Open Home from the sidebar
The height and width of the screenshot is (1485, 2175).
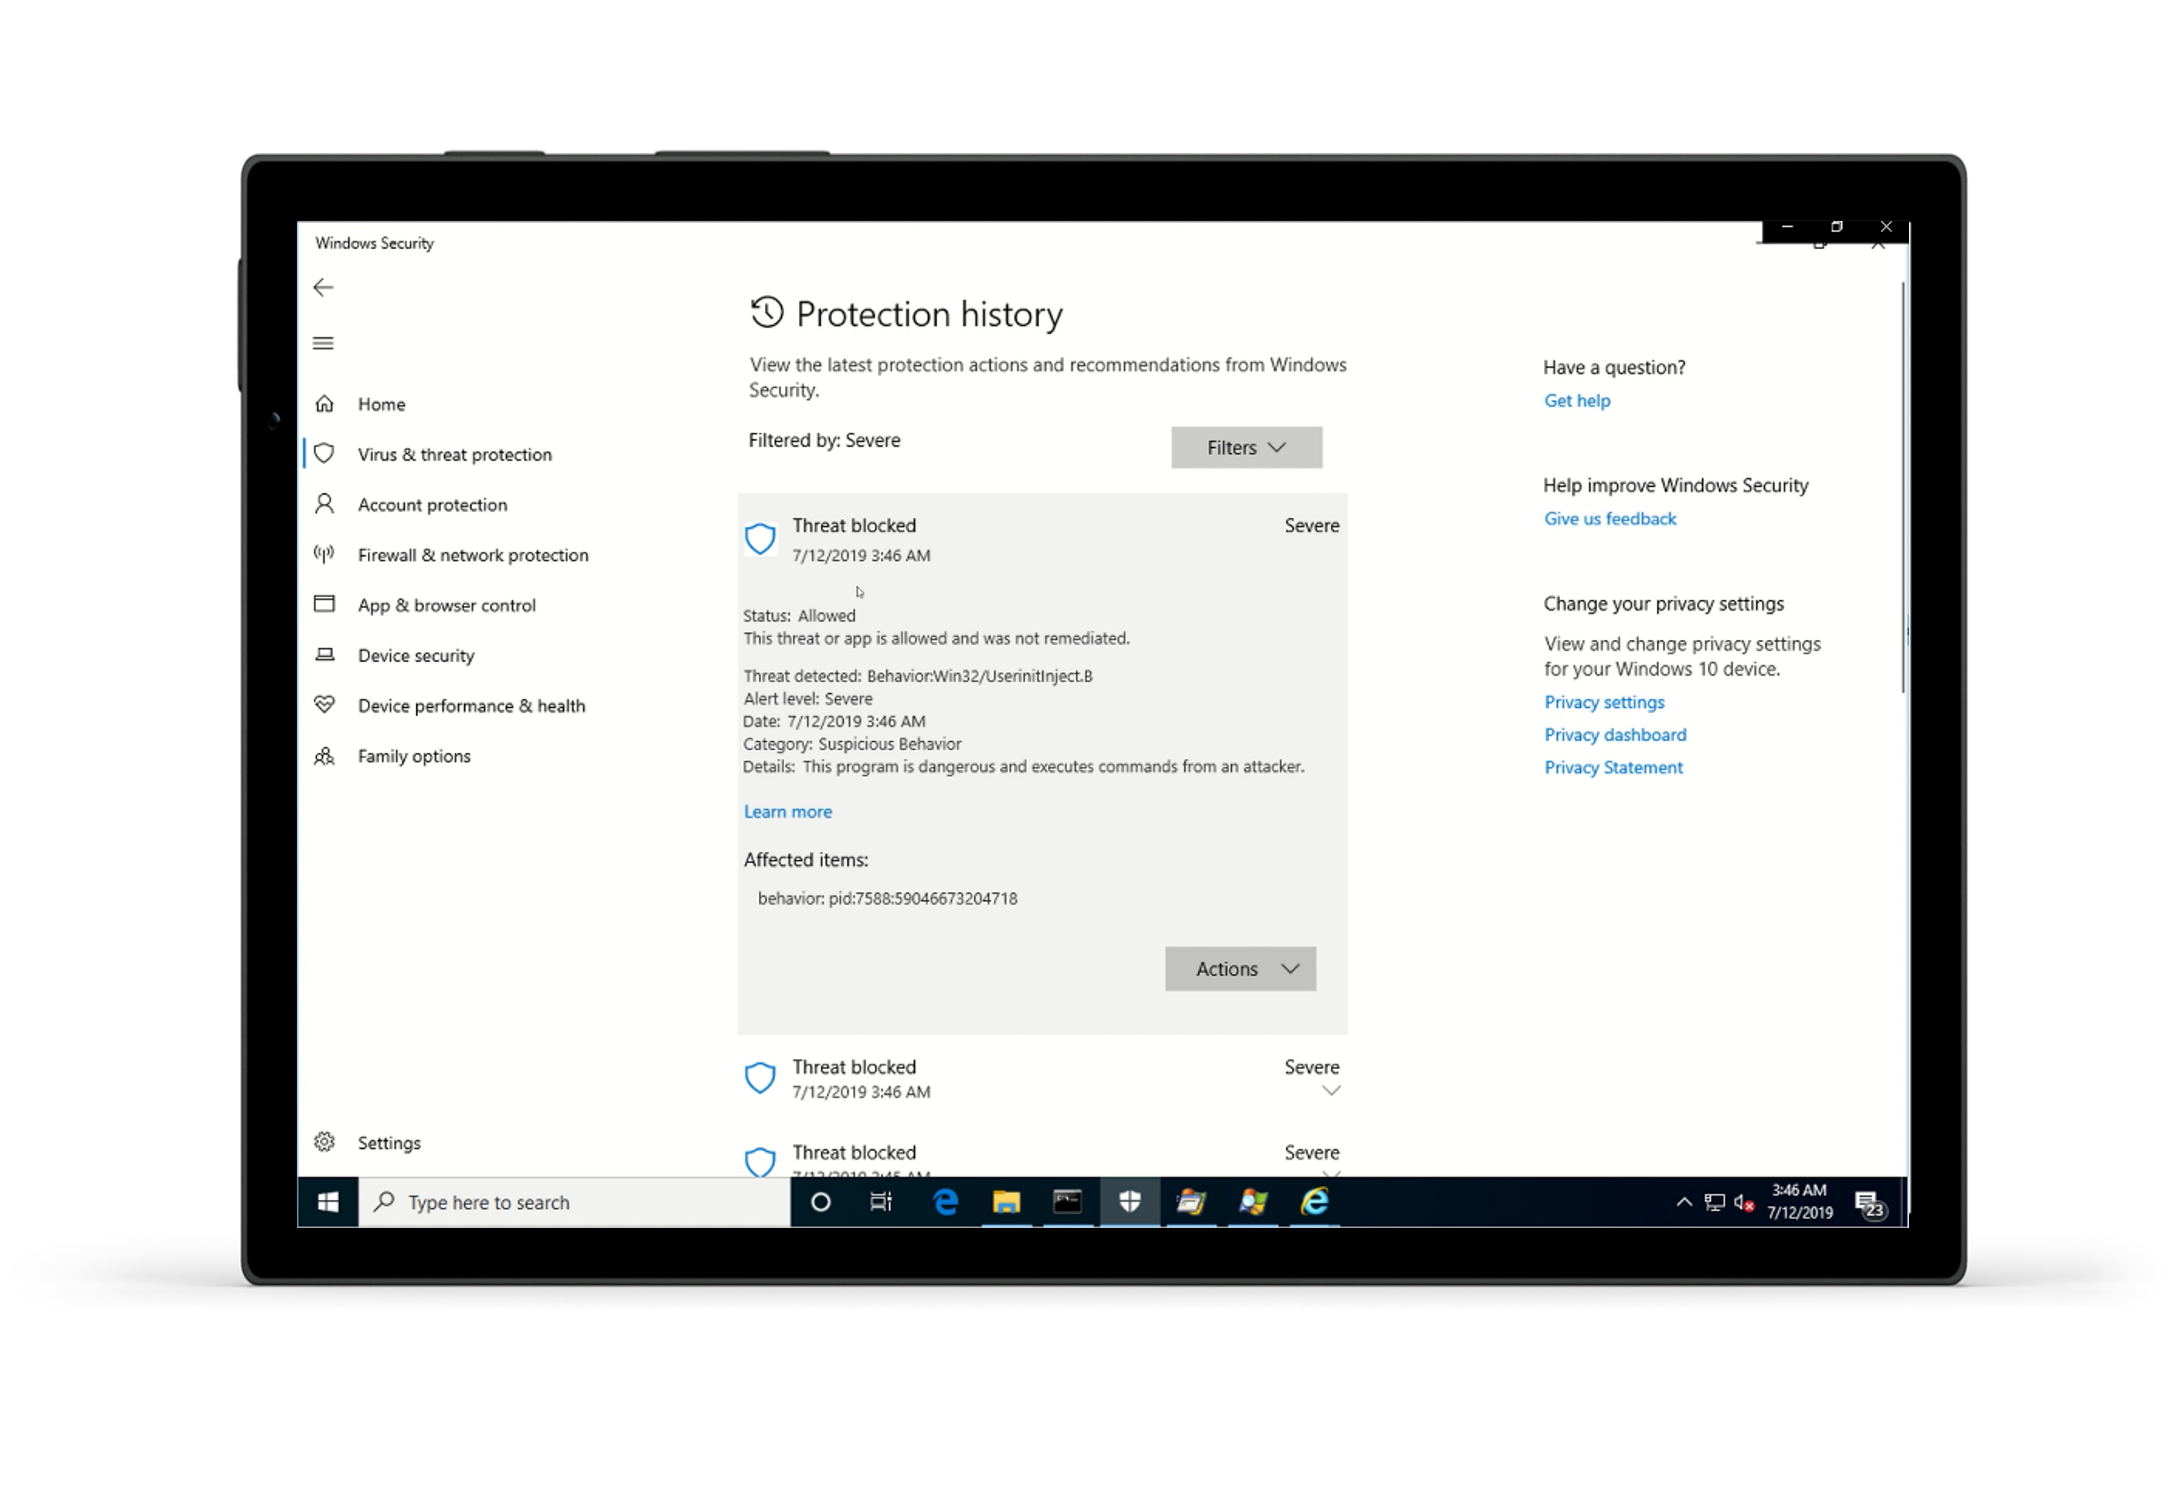coord(381,404)
